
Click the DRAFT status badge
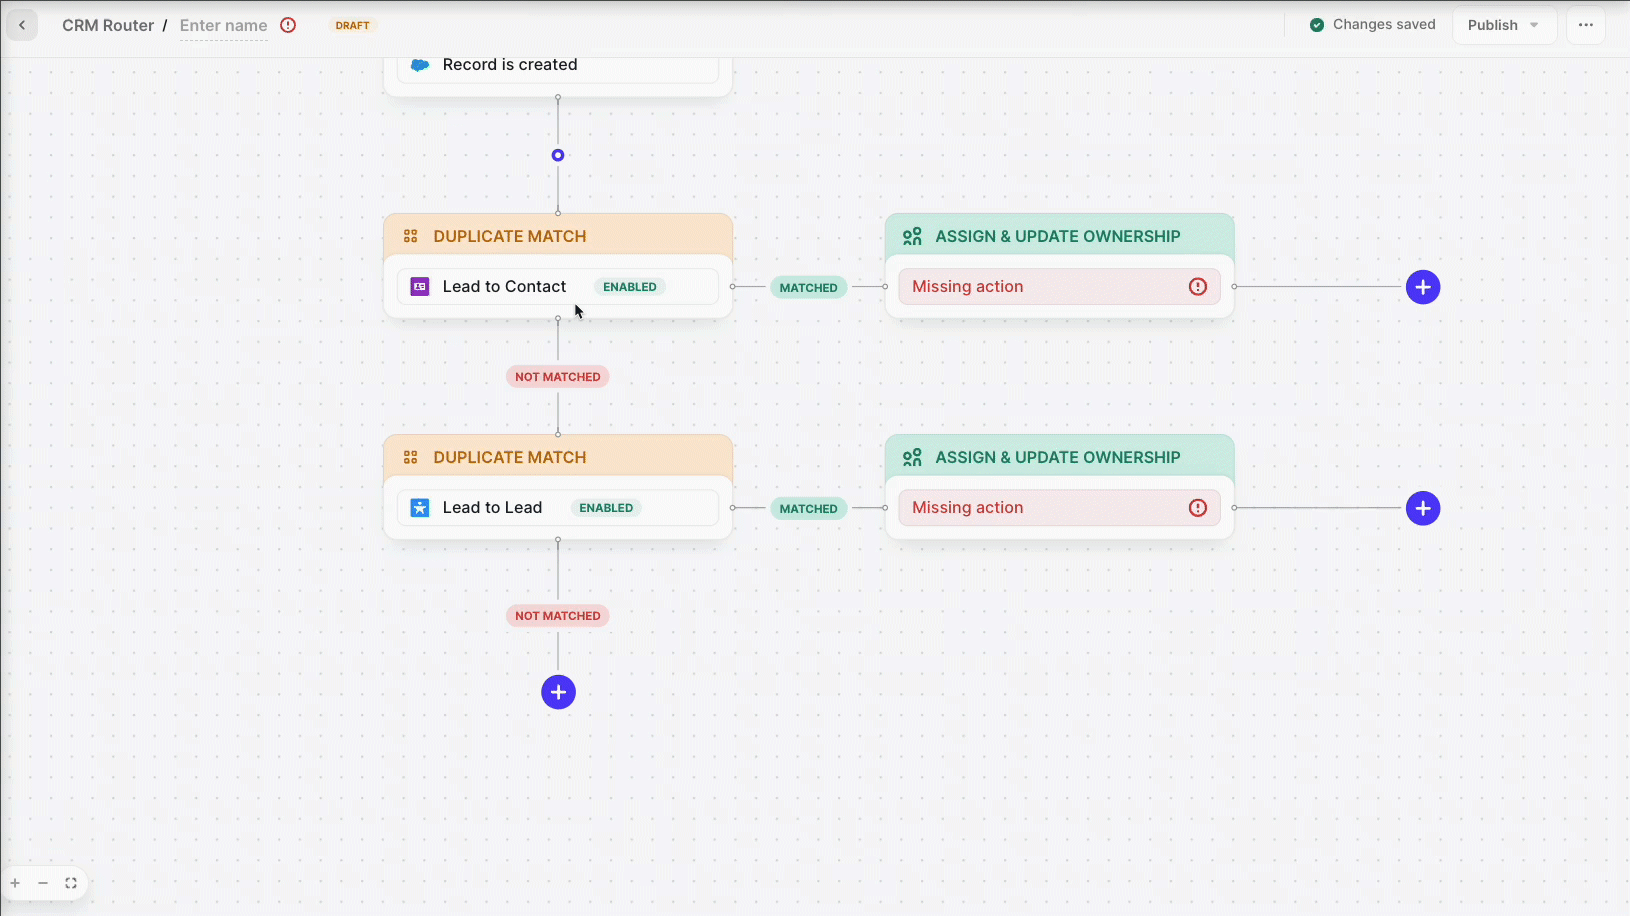point(352,25)
